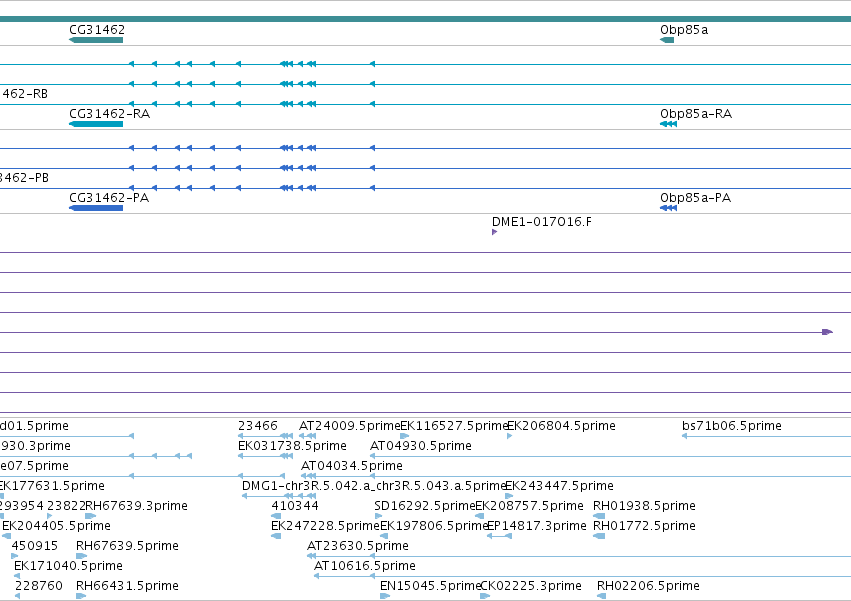Click the teal CG31462 gene bar
The width and height of the screenshot is (851, 601).
[x=96, y=40]
